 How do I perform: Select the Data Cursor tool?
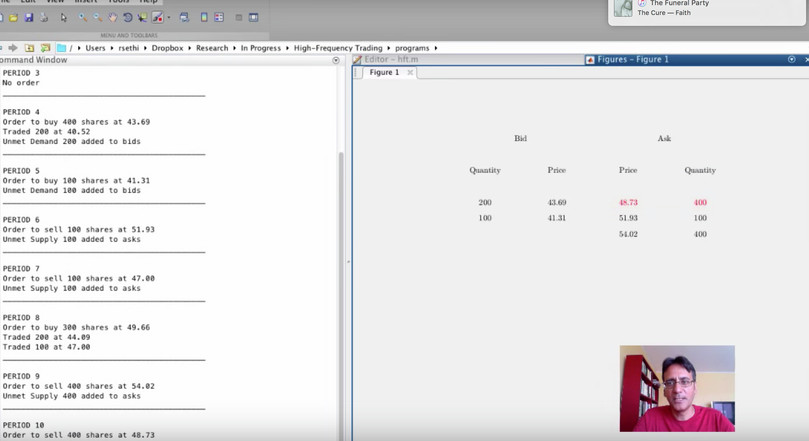coord(142,18)
